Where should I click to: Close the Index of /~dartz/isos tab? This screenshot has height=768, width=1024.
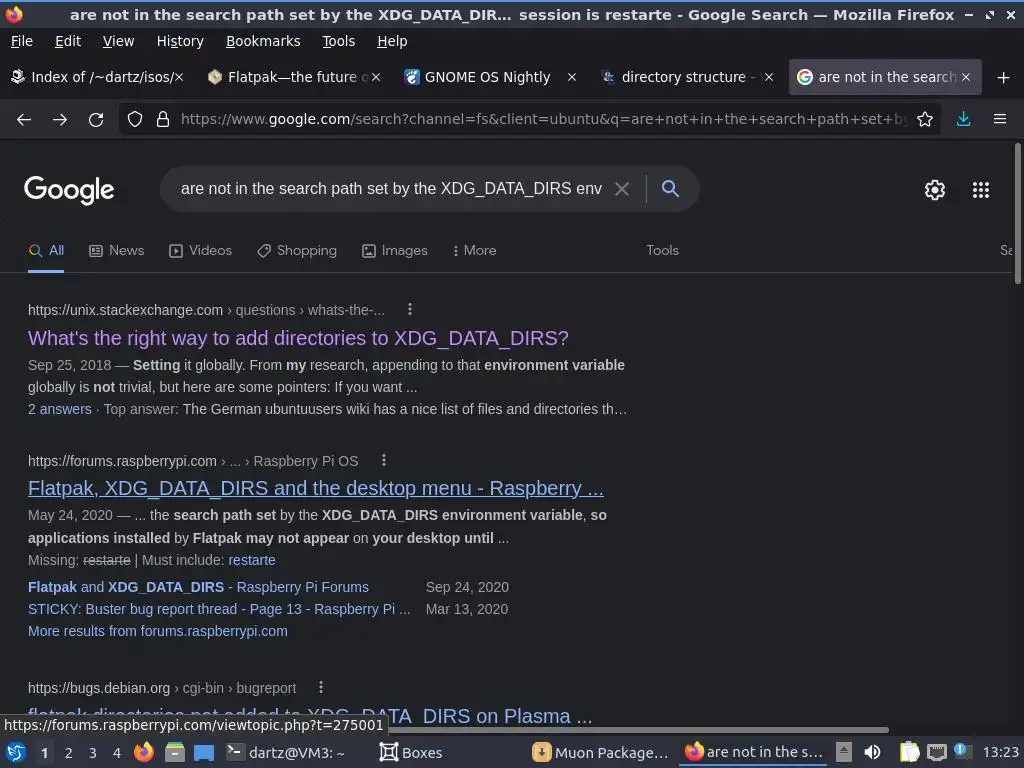point(179,78)
